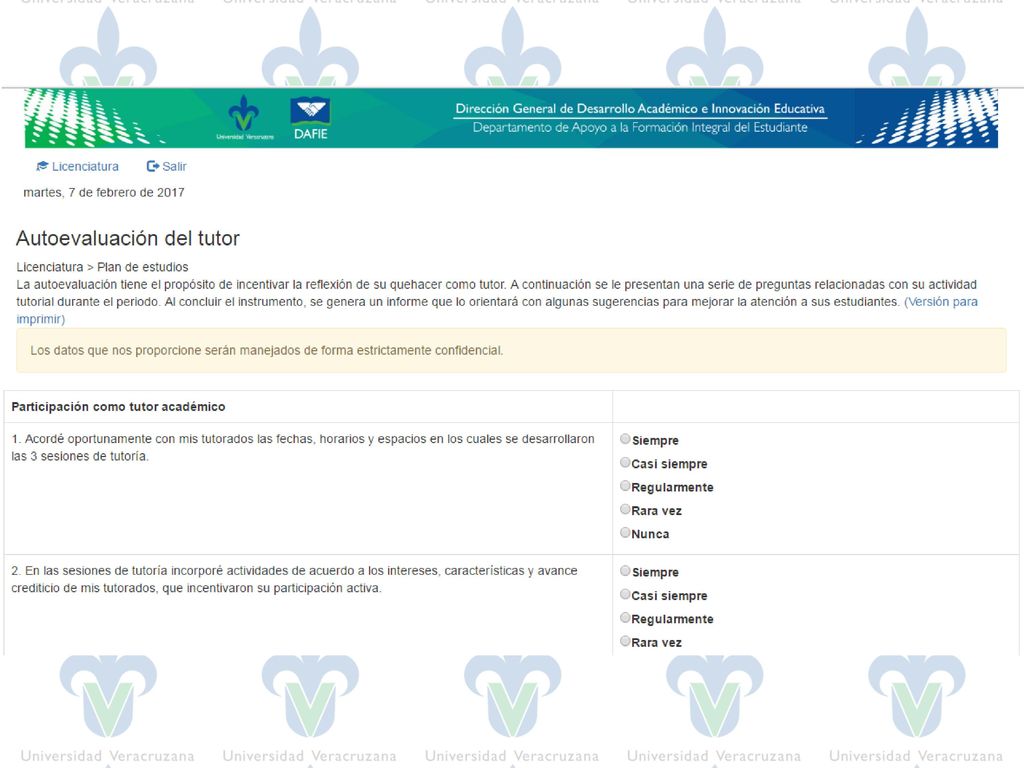
Task: Click the graduation cap icon beside Licenciatura
Action: [42, 167]
